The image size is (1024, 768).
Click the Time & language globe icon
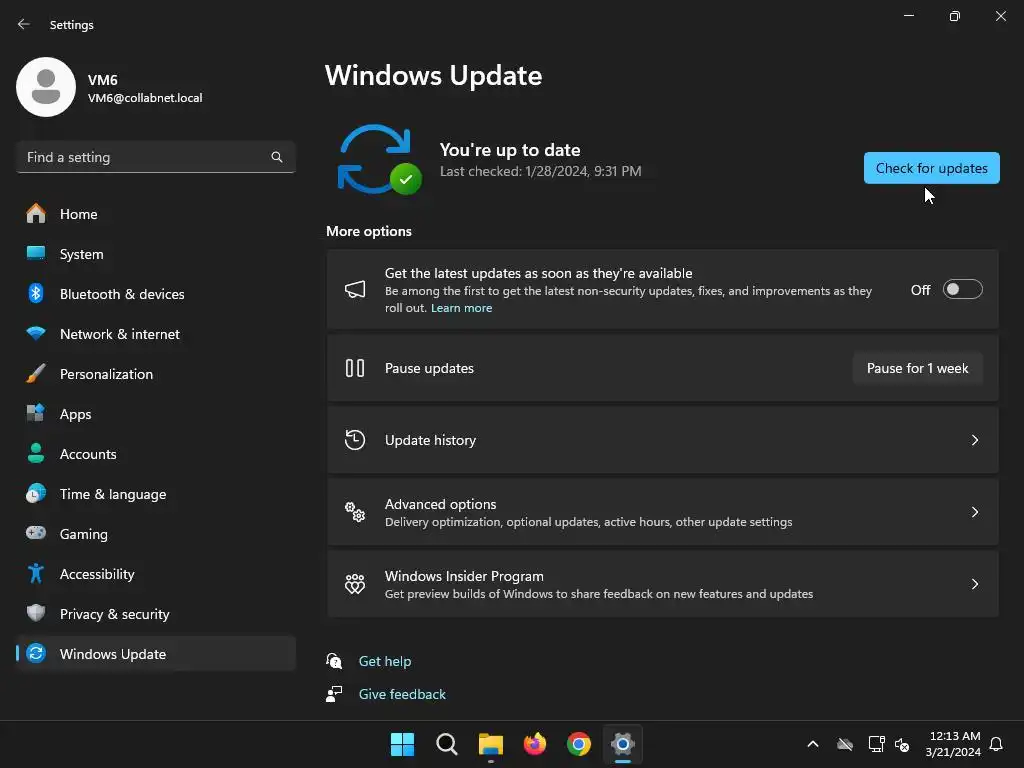coord(36,493)
